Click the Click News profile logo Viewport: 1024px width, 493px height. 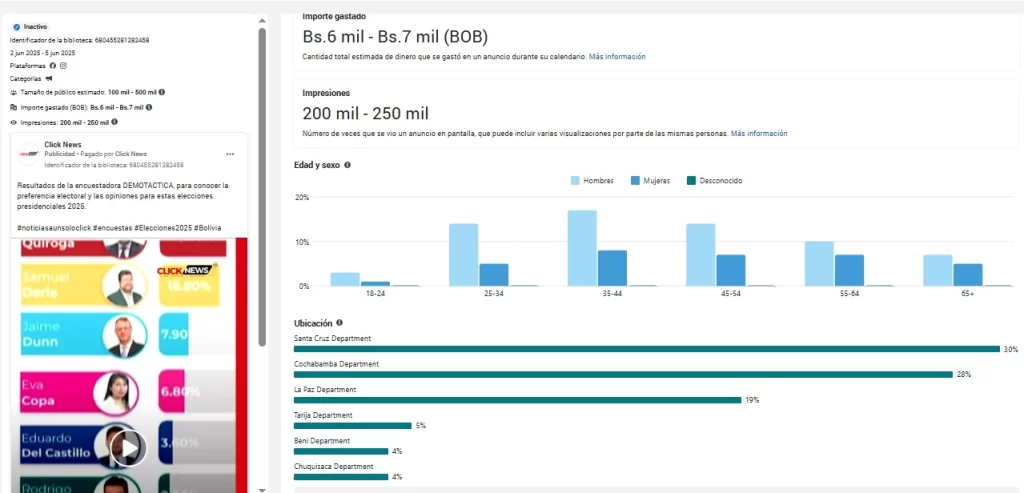click(x=29, y=152)
